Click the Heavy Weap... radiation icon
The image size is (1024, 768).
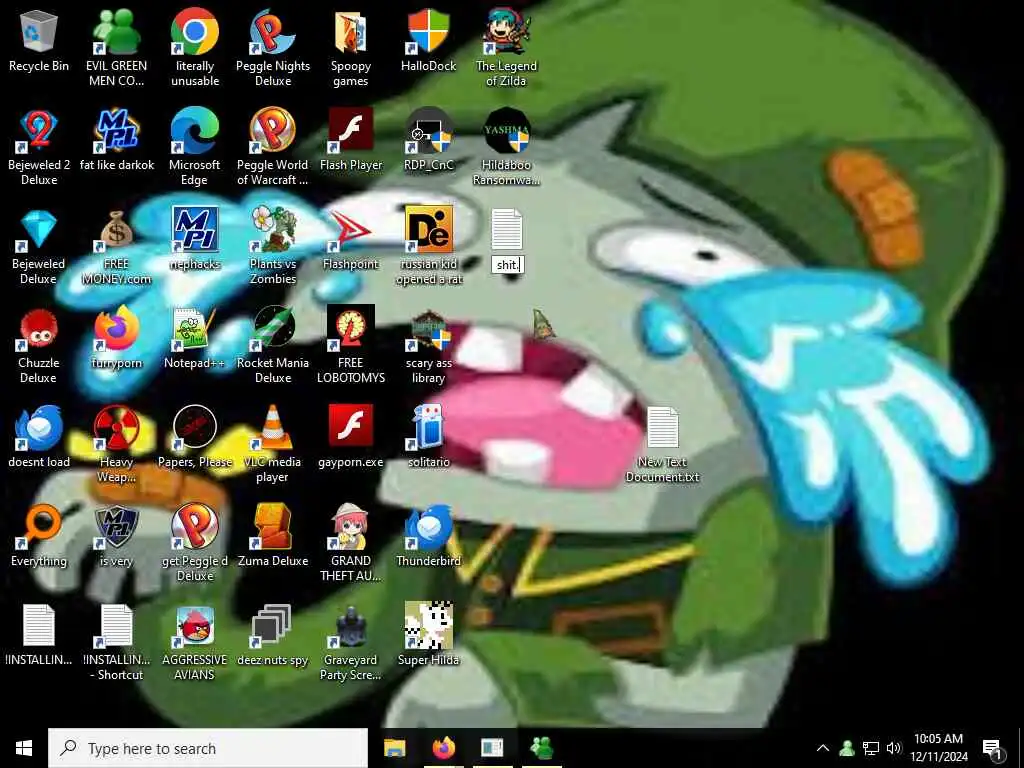click(x=116, y=428)
